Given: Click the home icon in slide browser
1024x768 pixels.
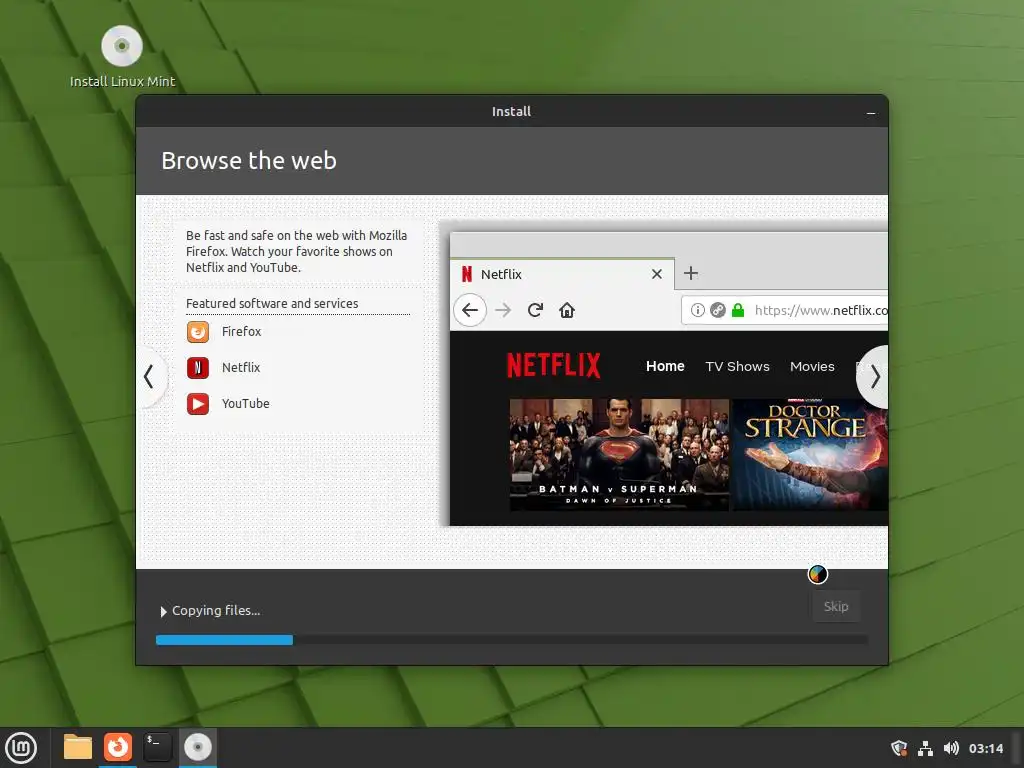Looking at the screenshot, I should pos(567,310).
